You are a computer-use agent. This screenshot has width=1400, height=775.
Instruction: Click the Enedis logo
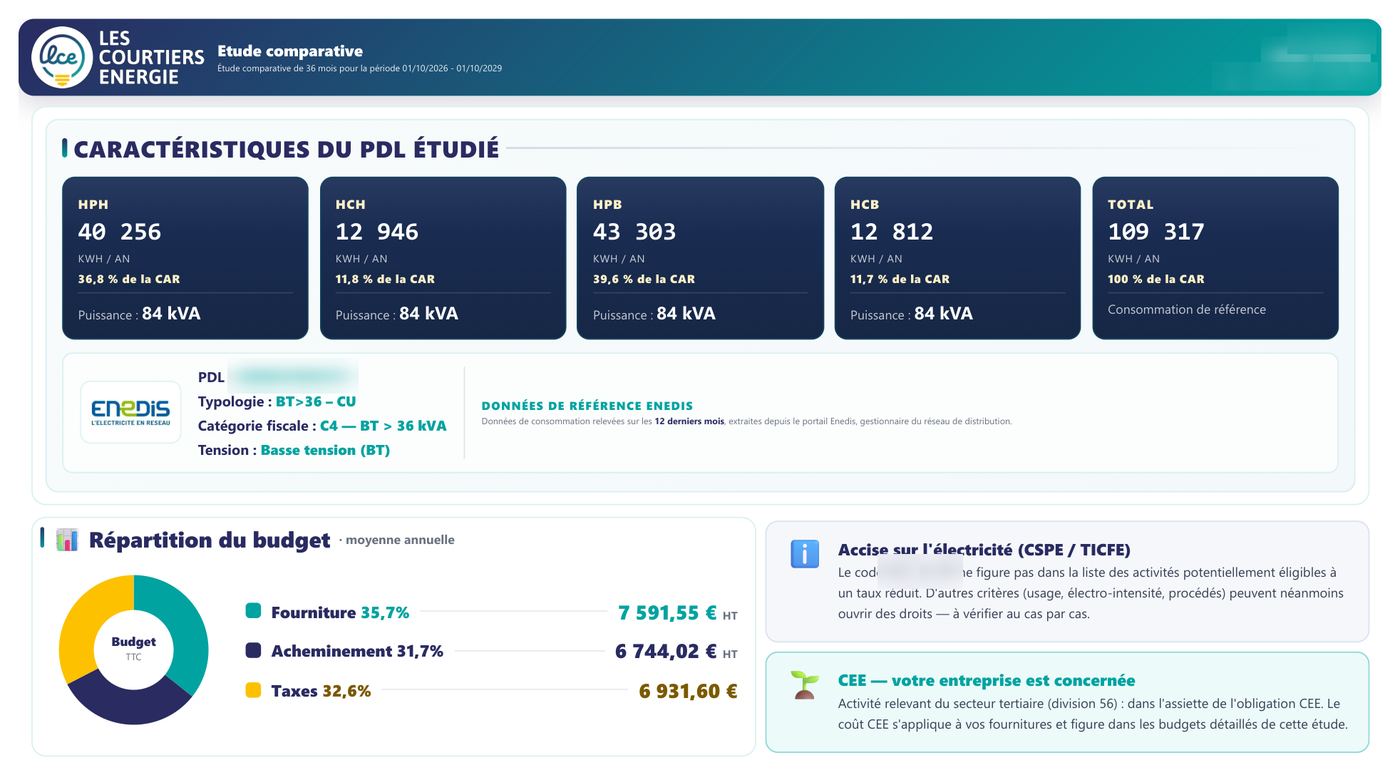[x=131, y=412]
